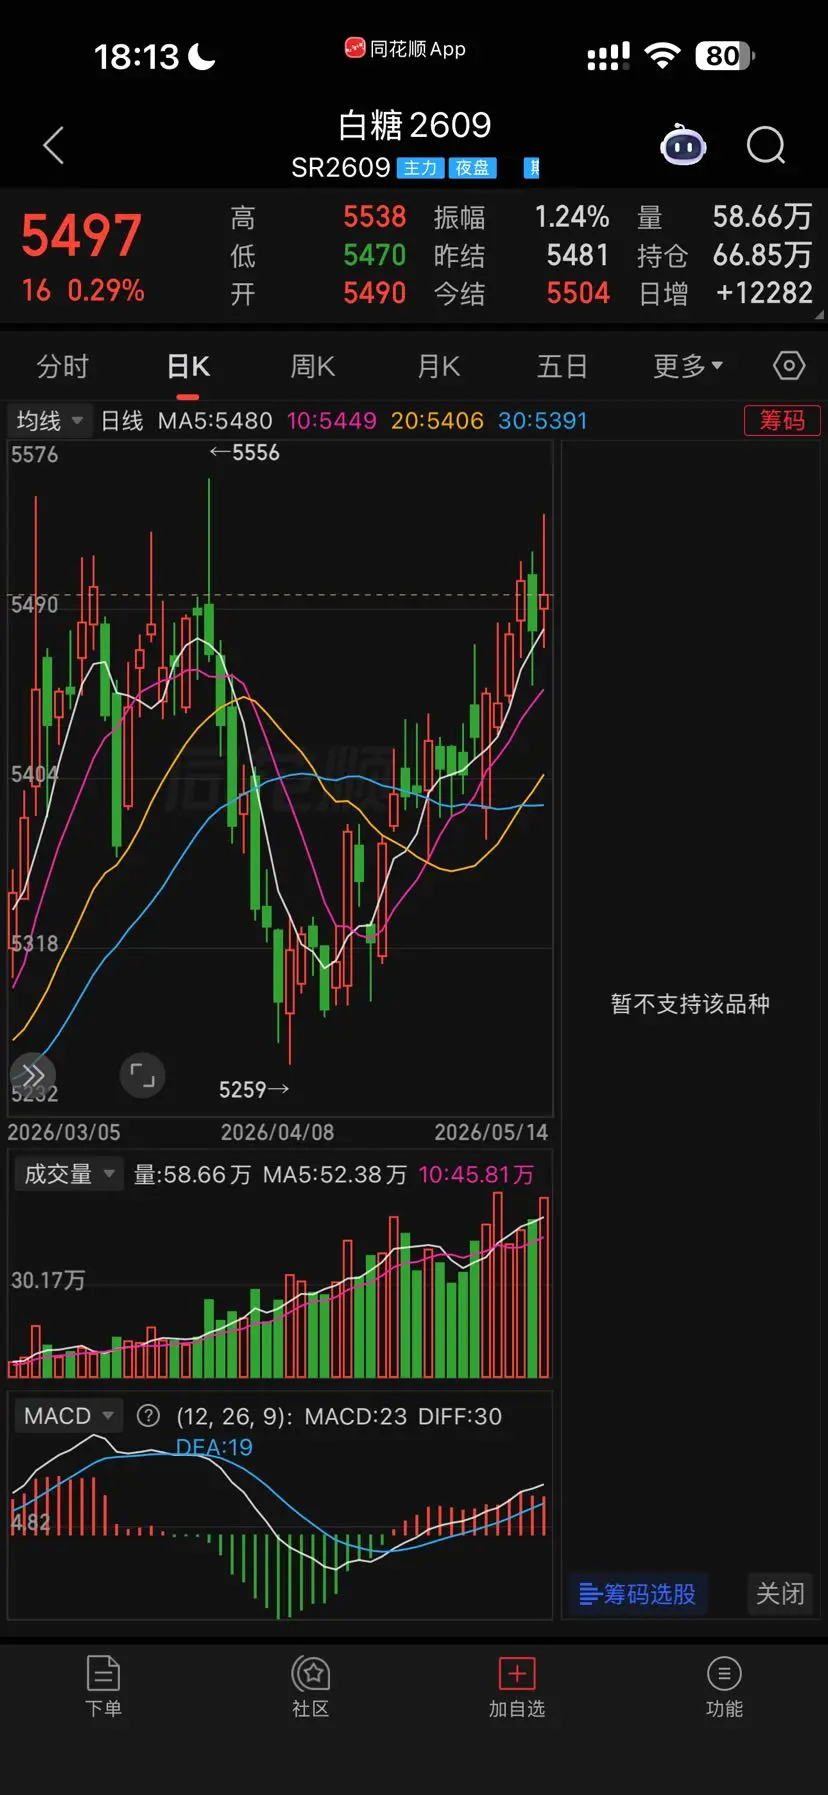Toggle the 筹码 chip distribution button
The width and height of the screenshot is (828, 1795).
[782, 420]
